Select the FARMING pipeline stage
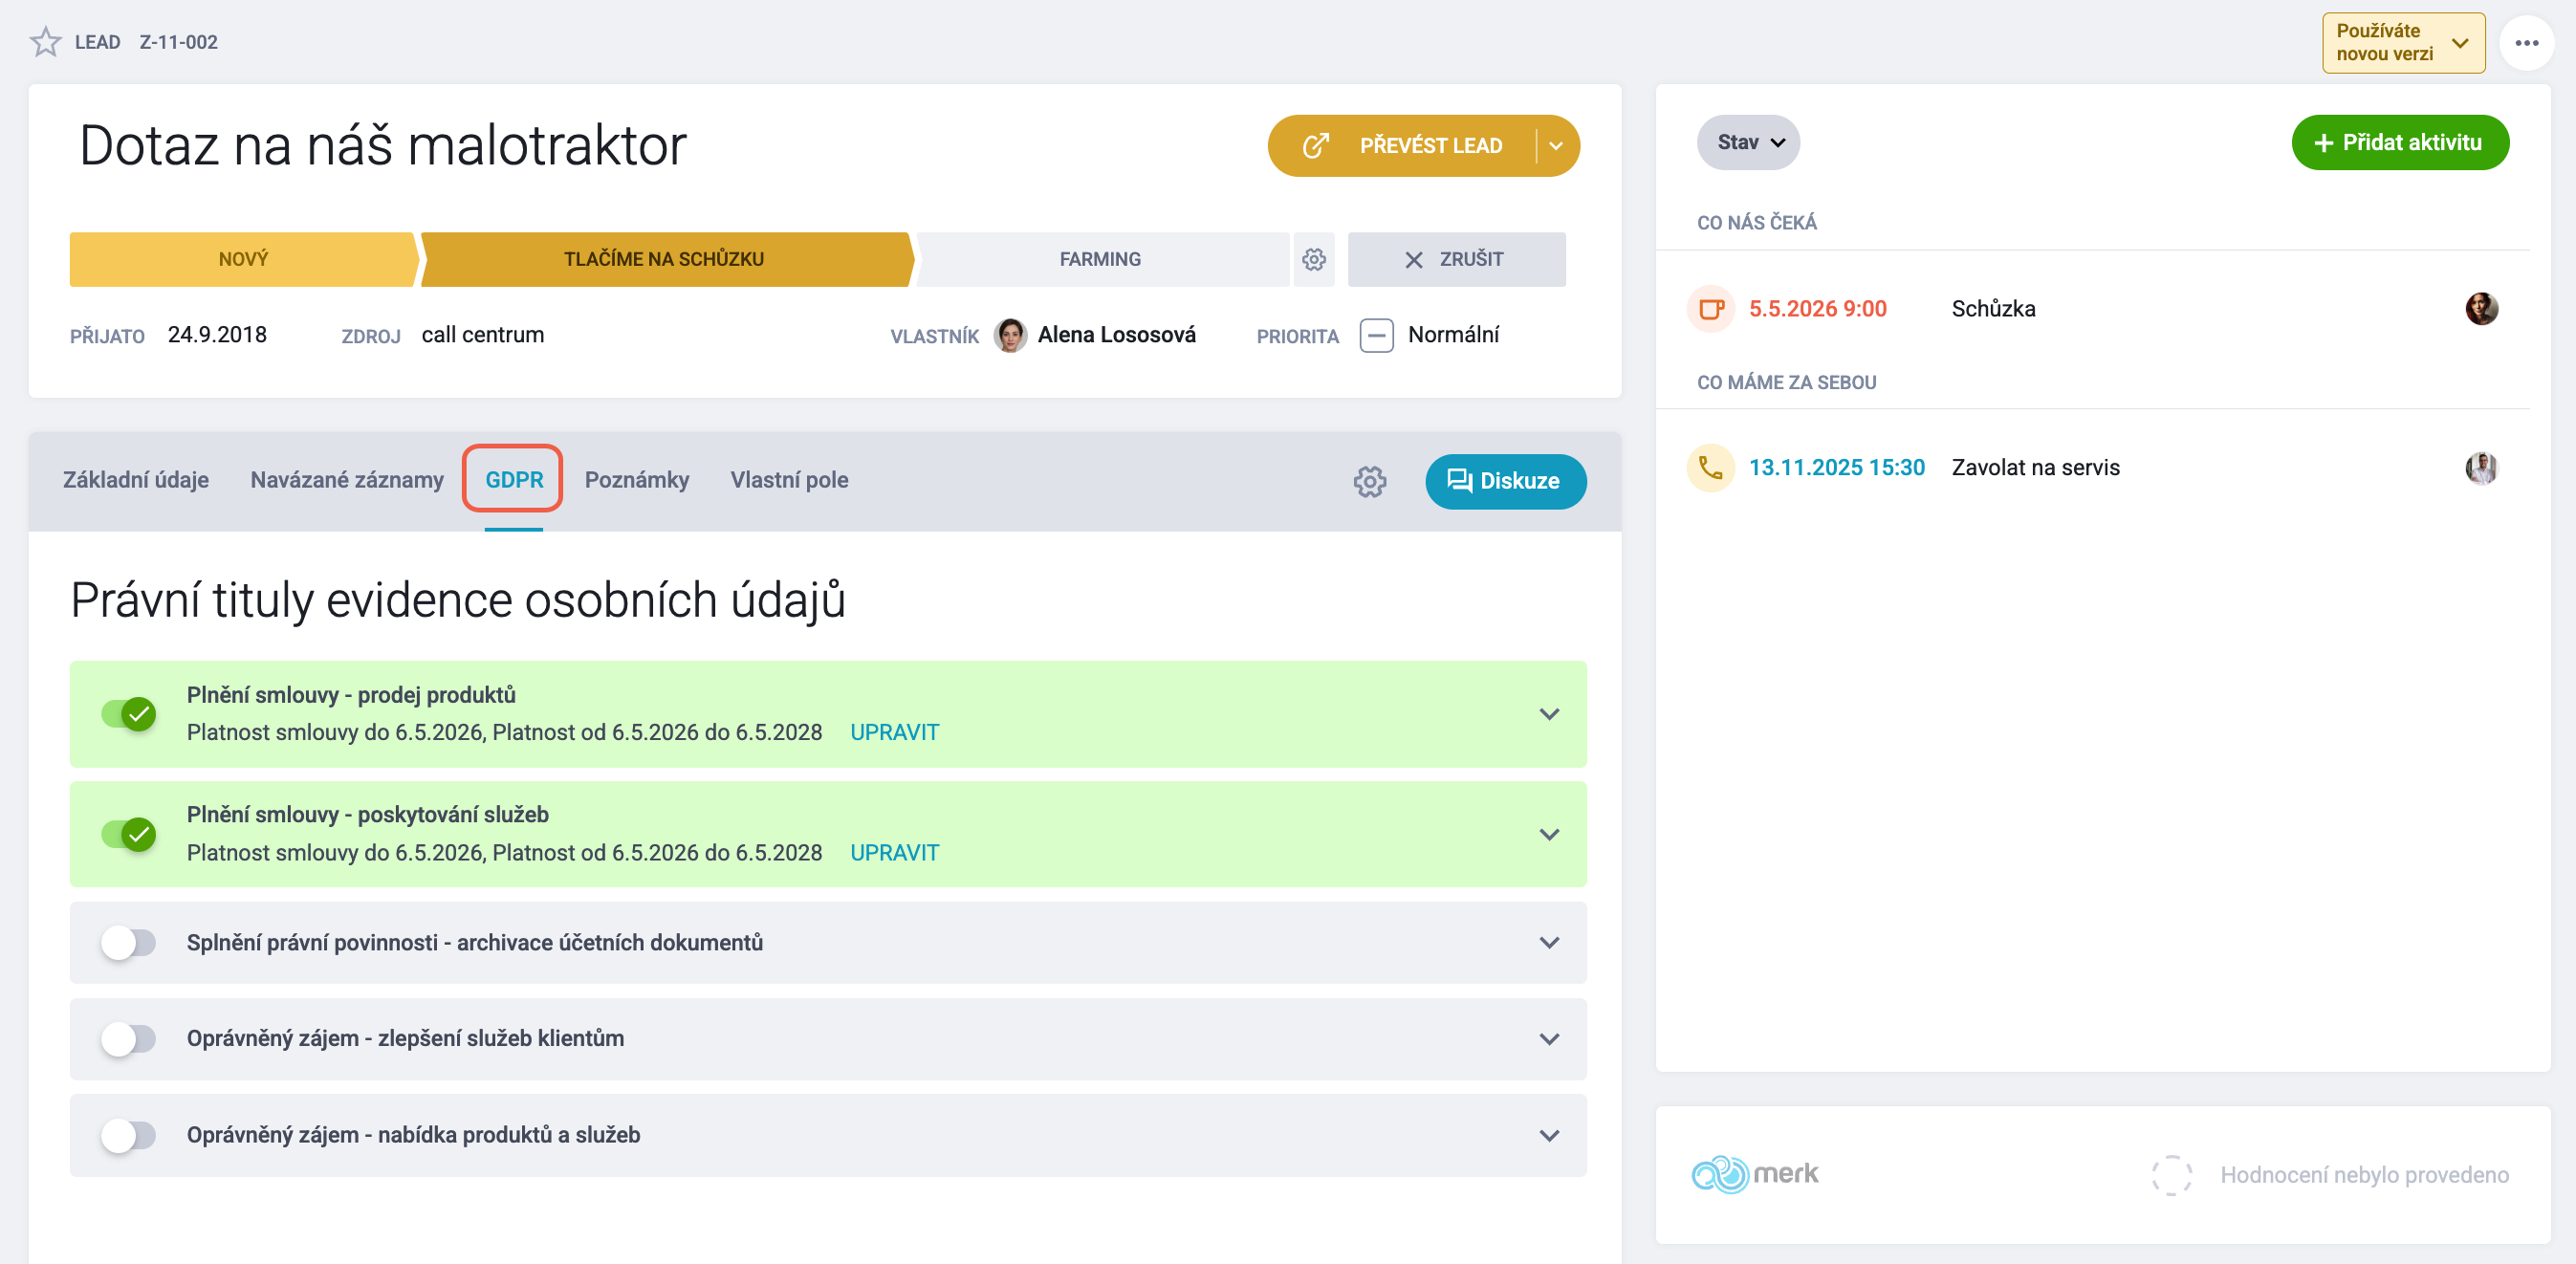The image size is (2576, 1264). pos(1100,259)
